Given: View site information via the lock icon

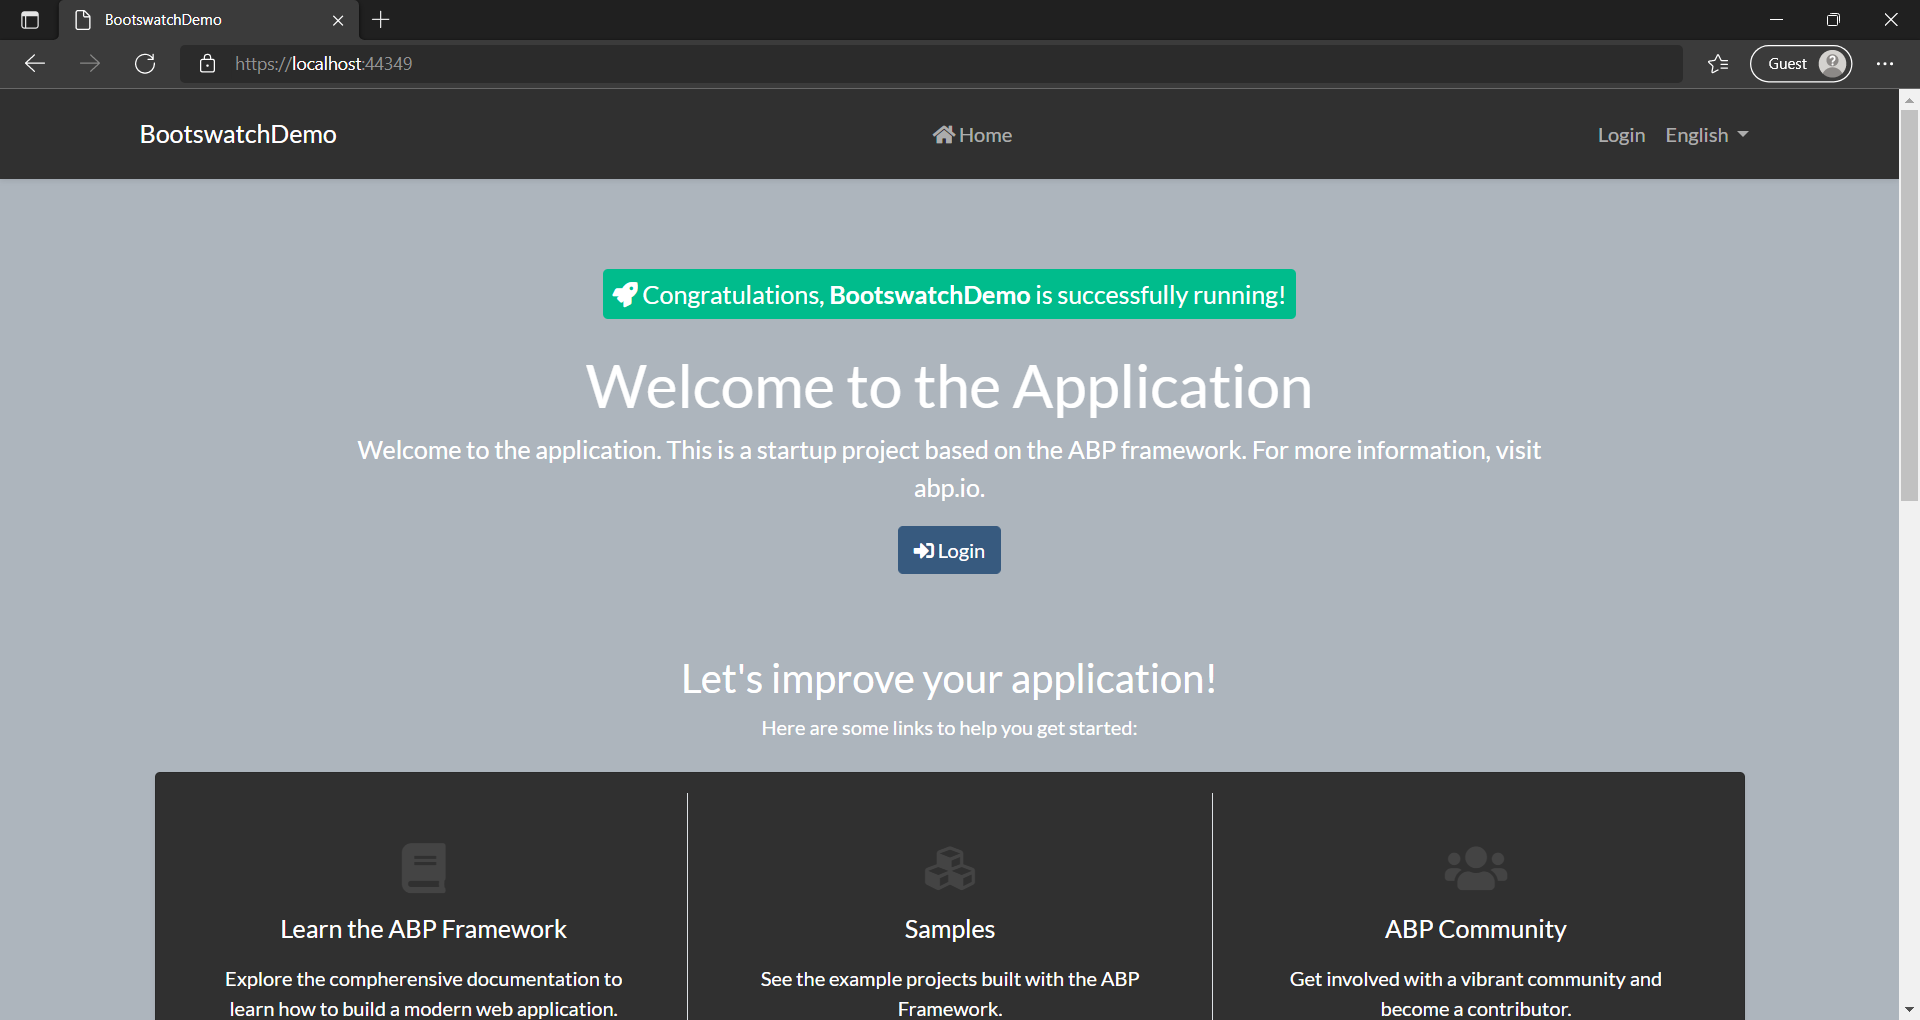Looking at the screenshot, I should coord(207,64).
